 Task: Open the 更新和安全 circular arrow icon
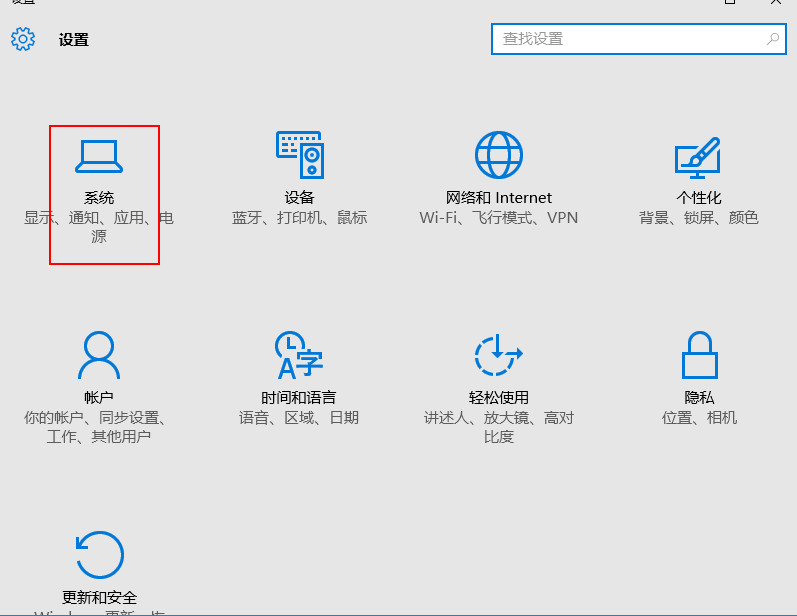(100, 555)
